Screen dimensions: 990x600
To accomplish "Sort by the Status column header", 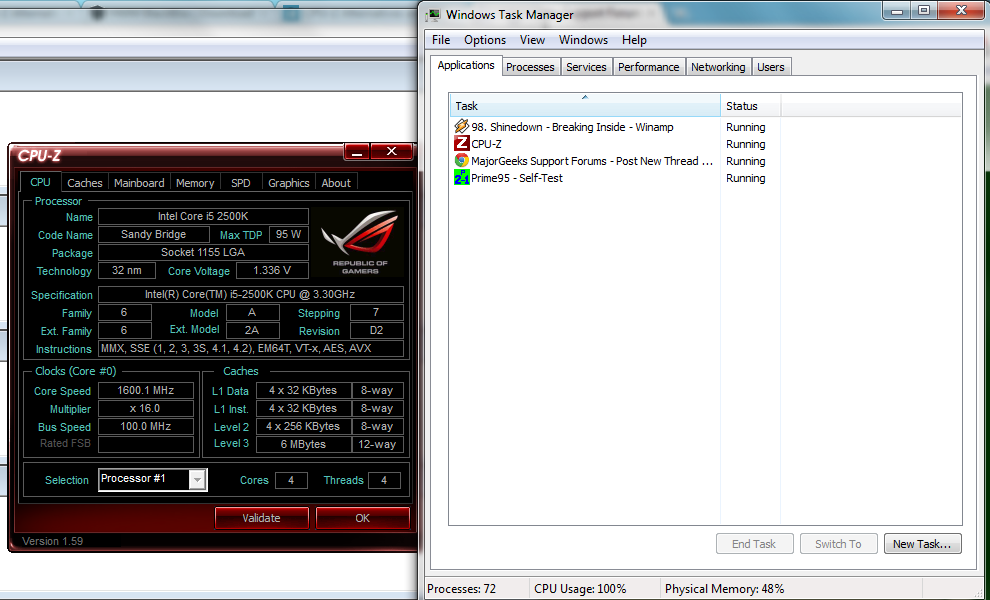I will pos(750,105).
